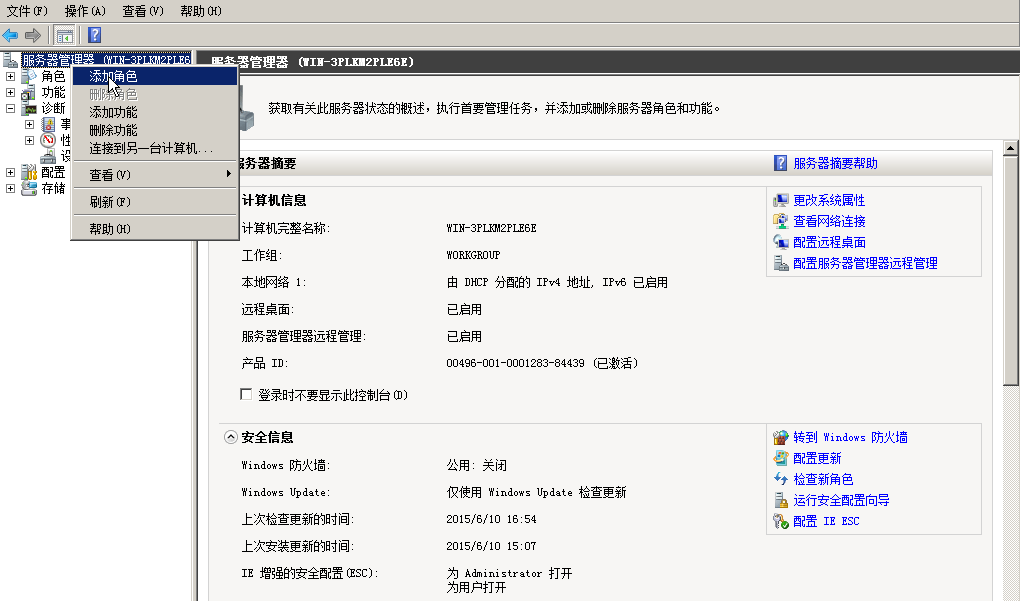Click the 配置远程桌面 link
The height and width of the screenshot is (601, 1020).
pos(829,243)
